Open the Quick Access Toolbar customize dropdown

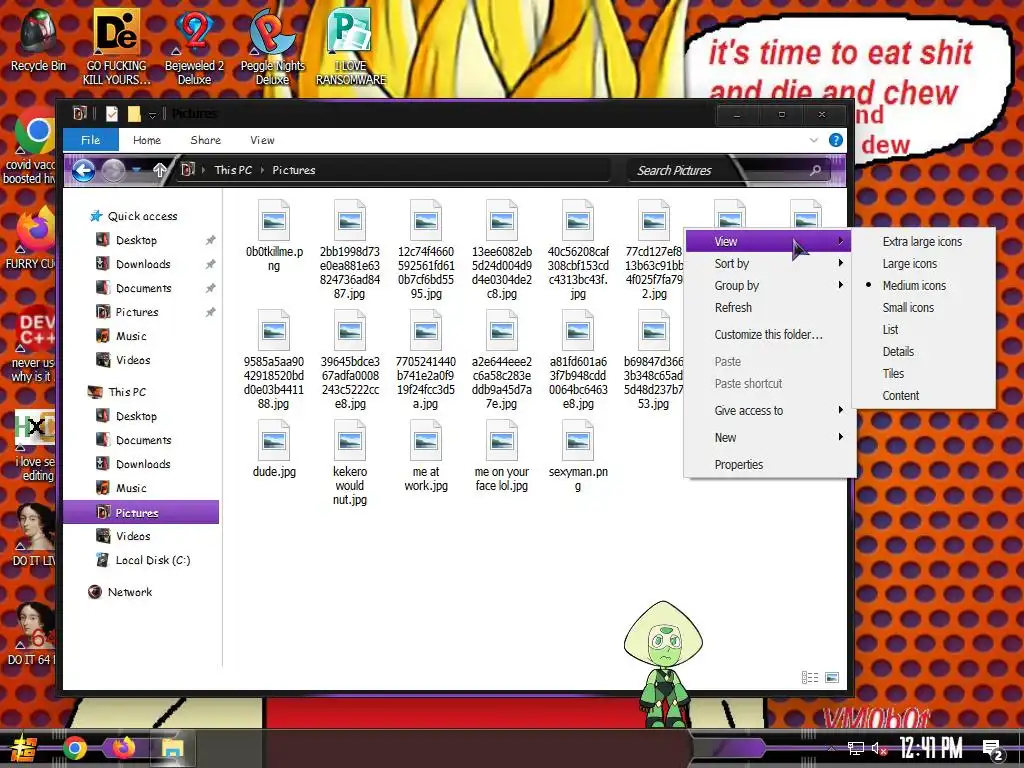[152, 115]
